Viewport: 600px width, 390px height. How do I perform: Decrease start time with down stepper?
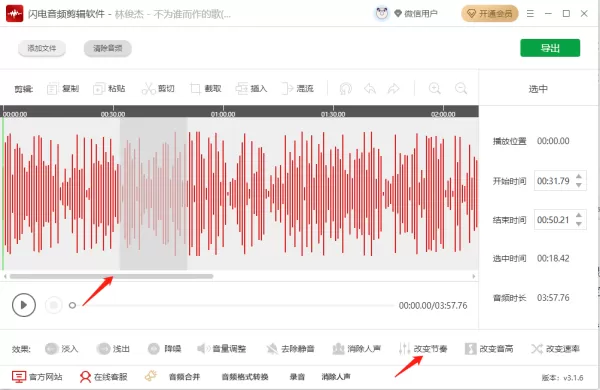click(x=579, y=185)
